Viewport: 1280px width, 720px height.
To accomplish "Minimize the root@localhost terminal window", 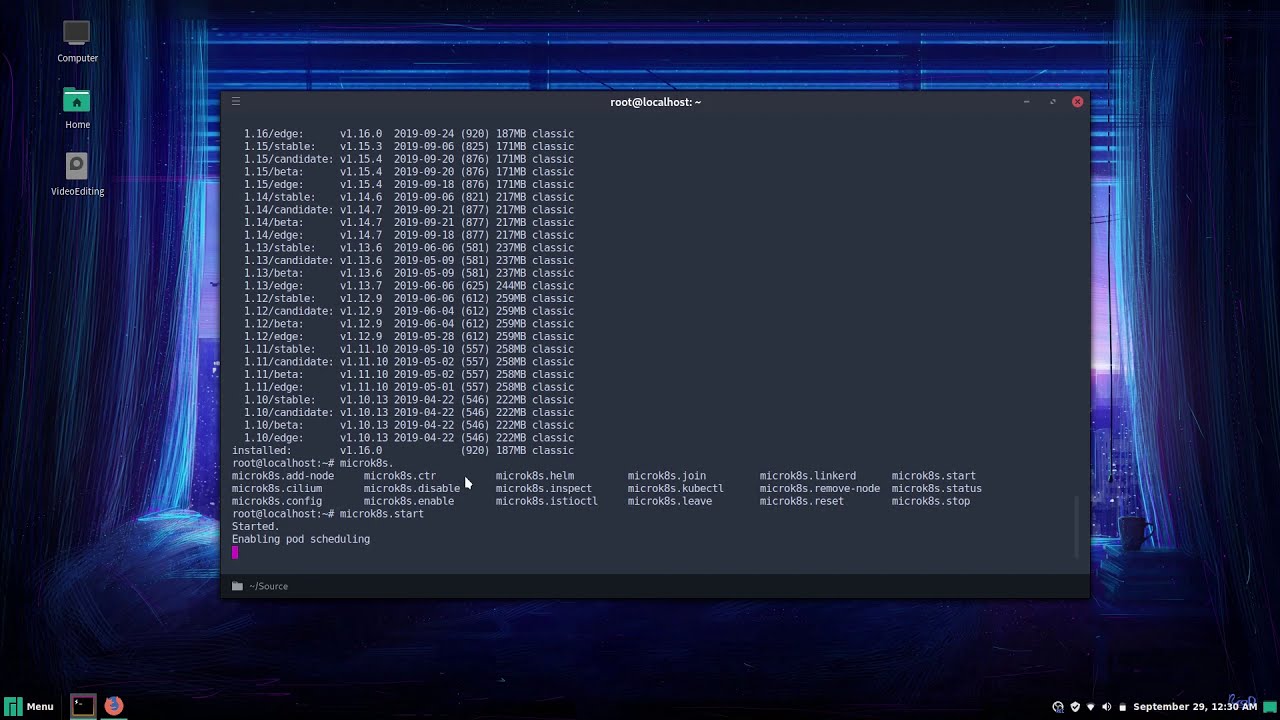I will click(1026, 102).
